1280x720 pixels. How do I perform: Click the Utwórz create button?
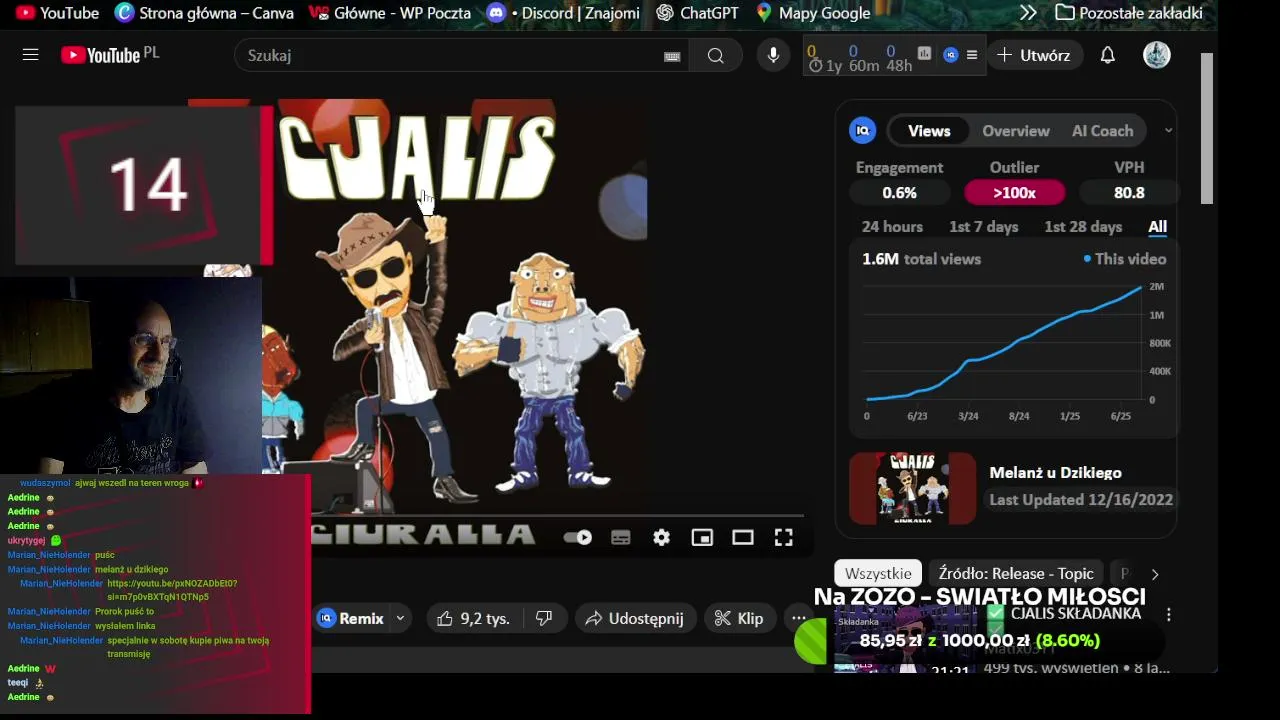point(1034,55)
